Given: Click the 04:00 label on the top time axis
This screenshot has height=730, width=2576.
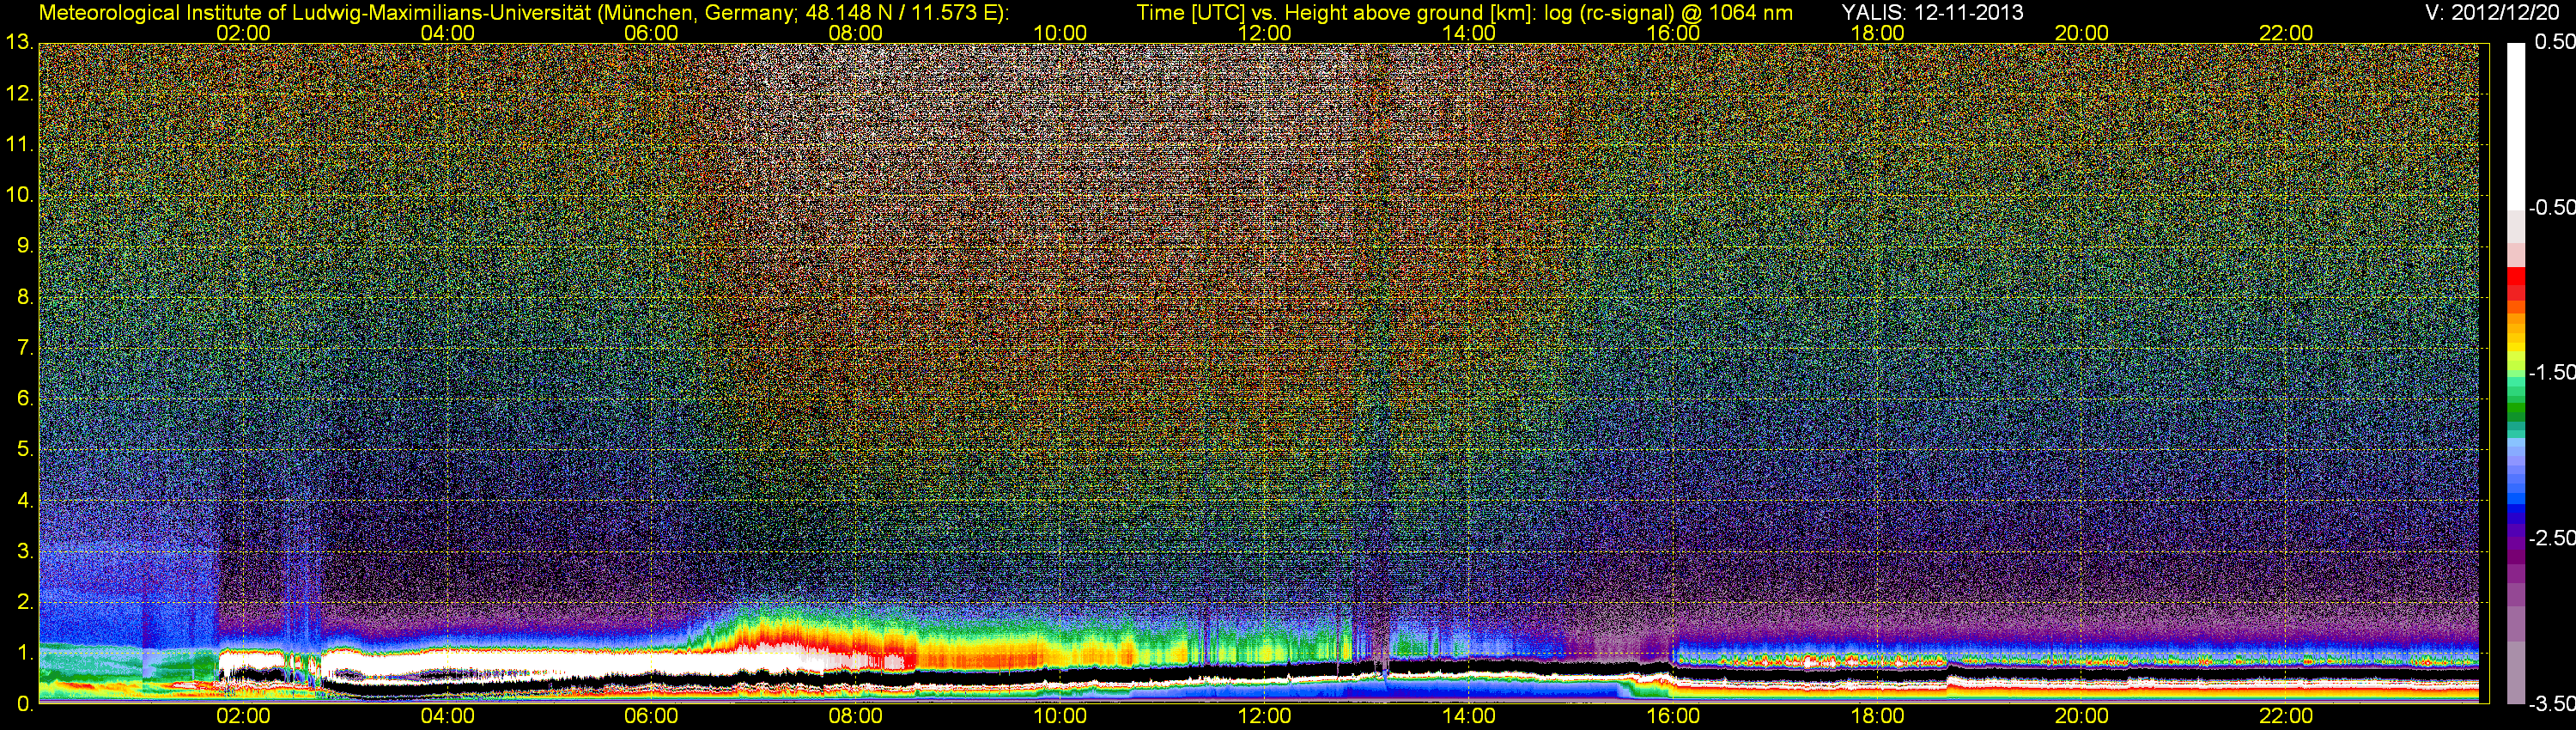Looking at the screenshot, I should [x=447, y=33].
